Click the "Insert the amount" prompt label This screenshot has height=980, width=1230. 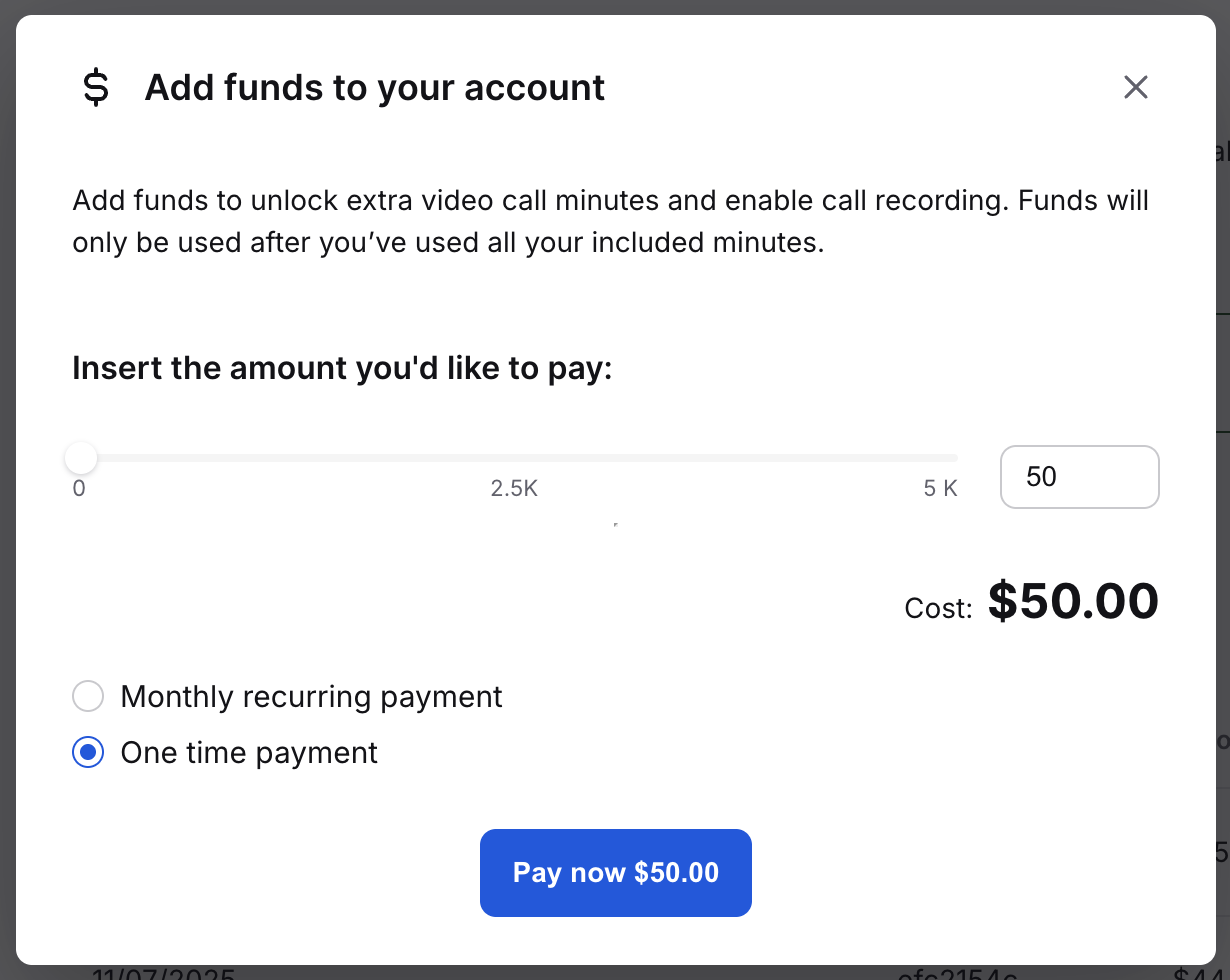[342, 369]
